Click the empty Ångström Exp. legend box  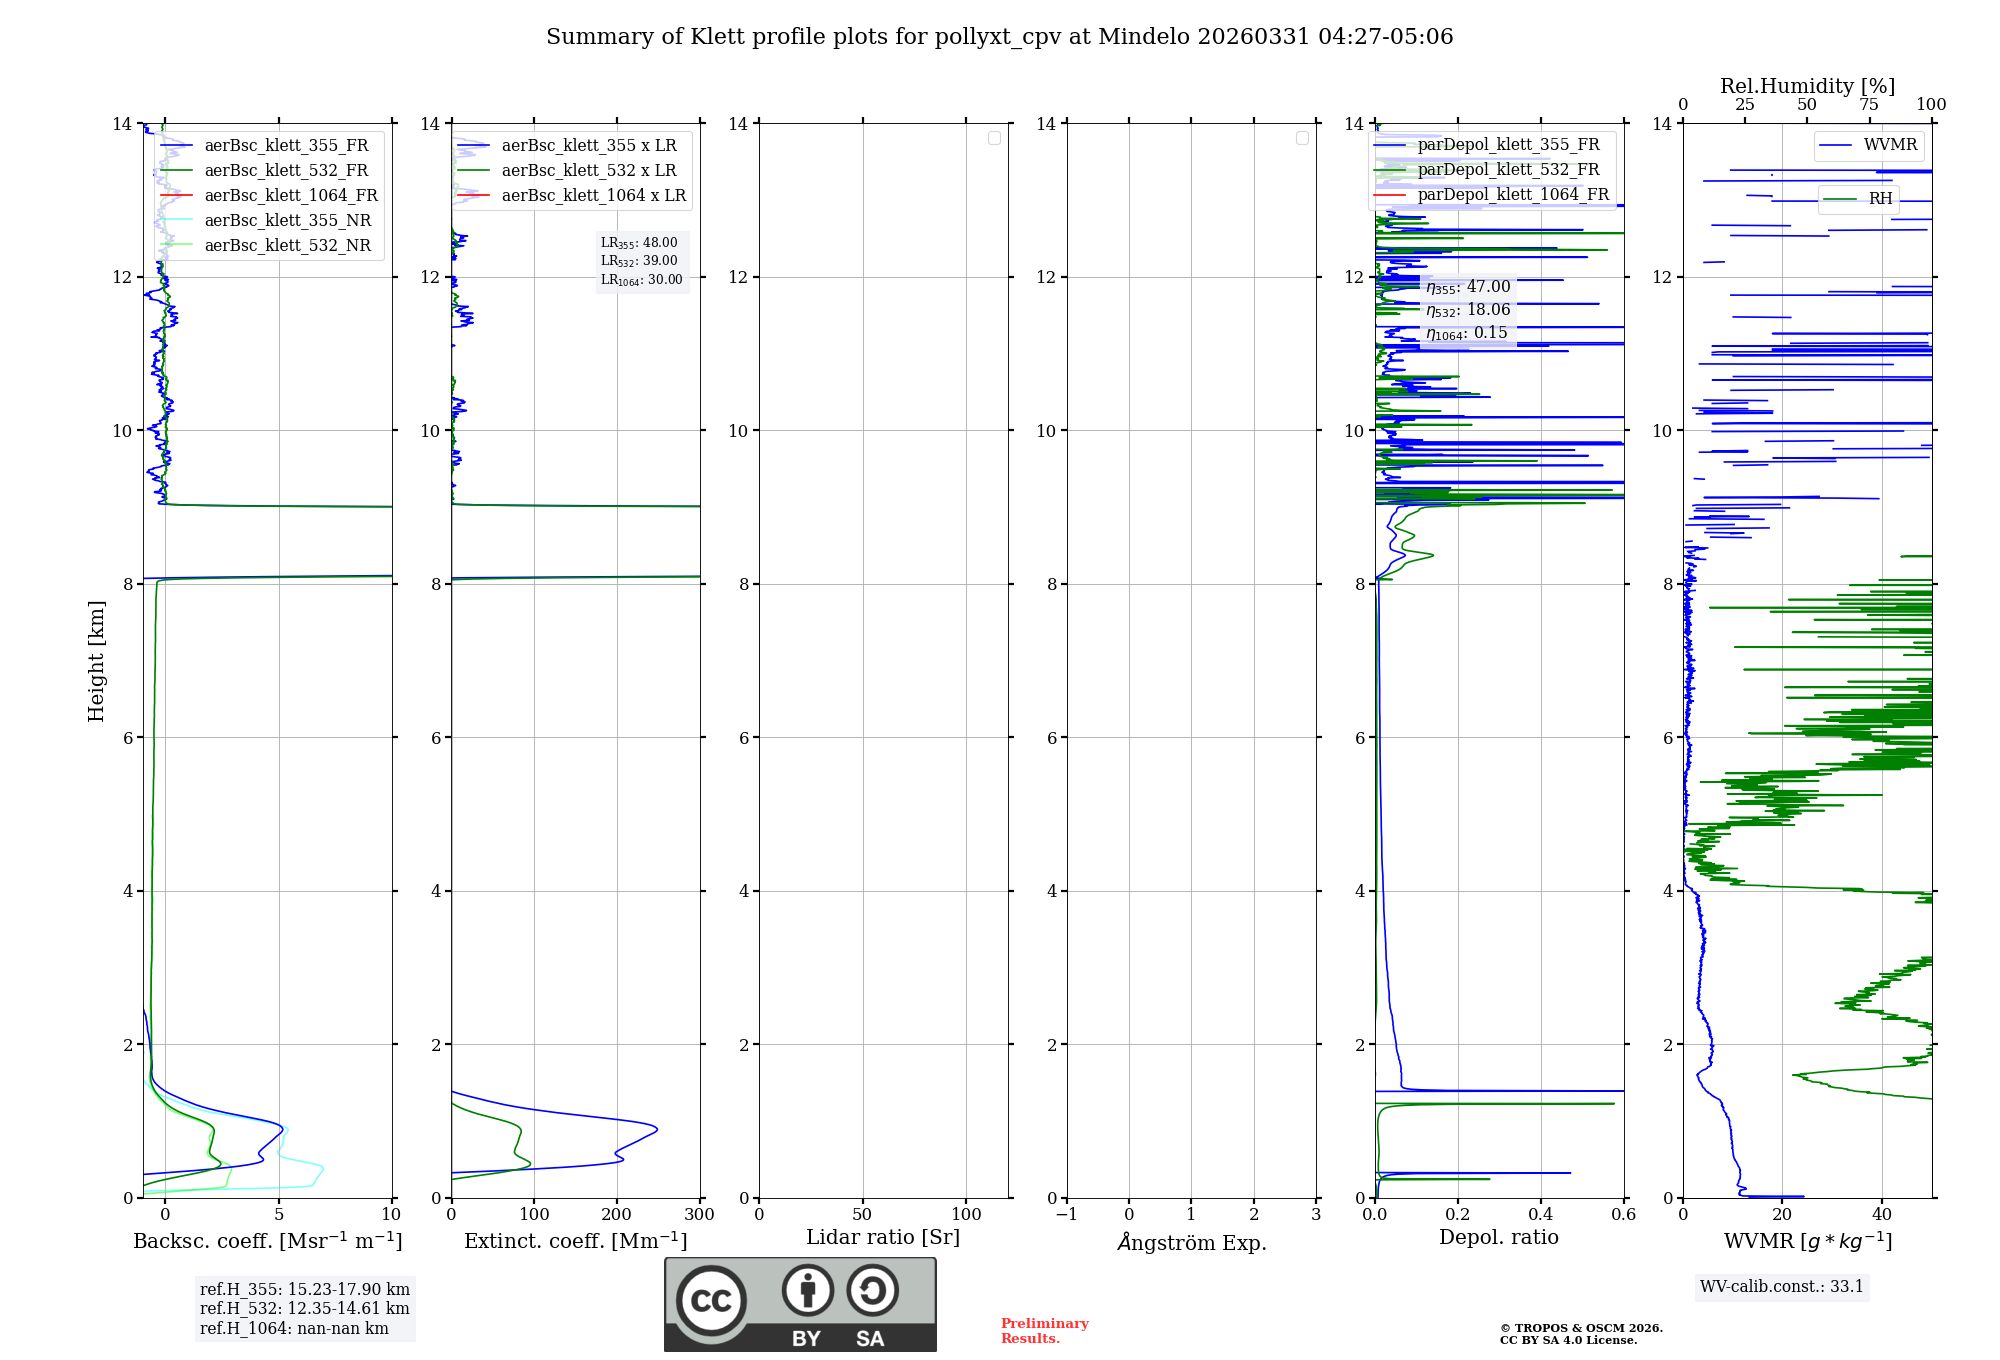coord(1302,138)
